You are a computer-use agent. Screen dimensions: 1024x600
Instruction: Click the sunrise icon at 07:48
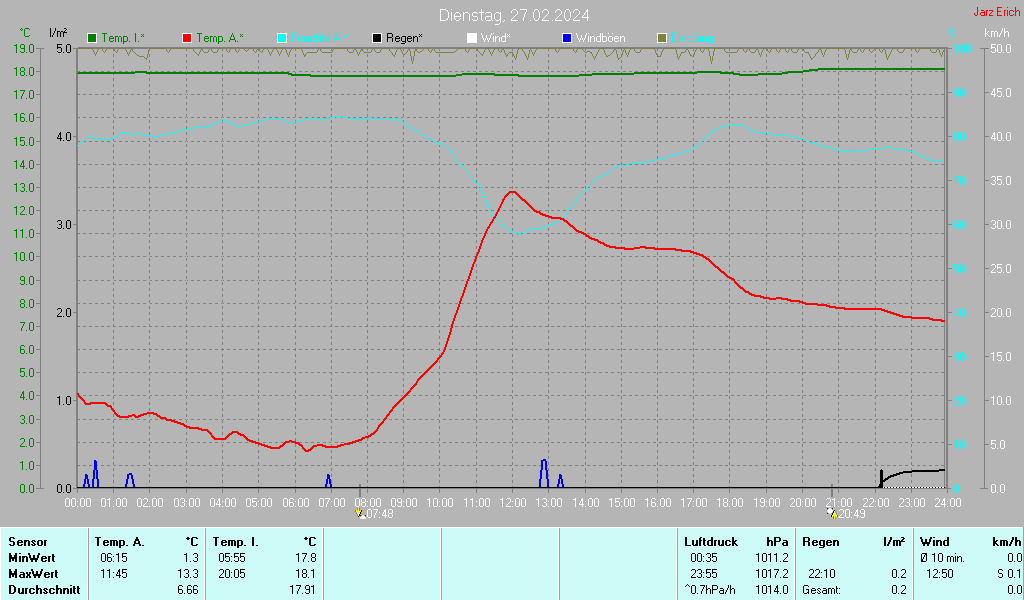point(360,513)
